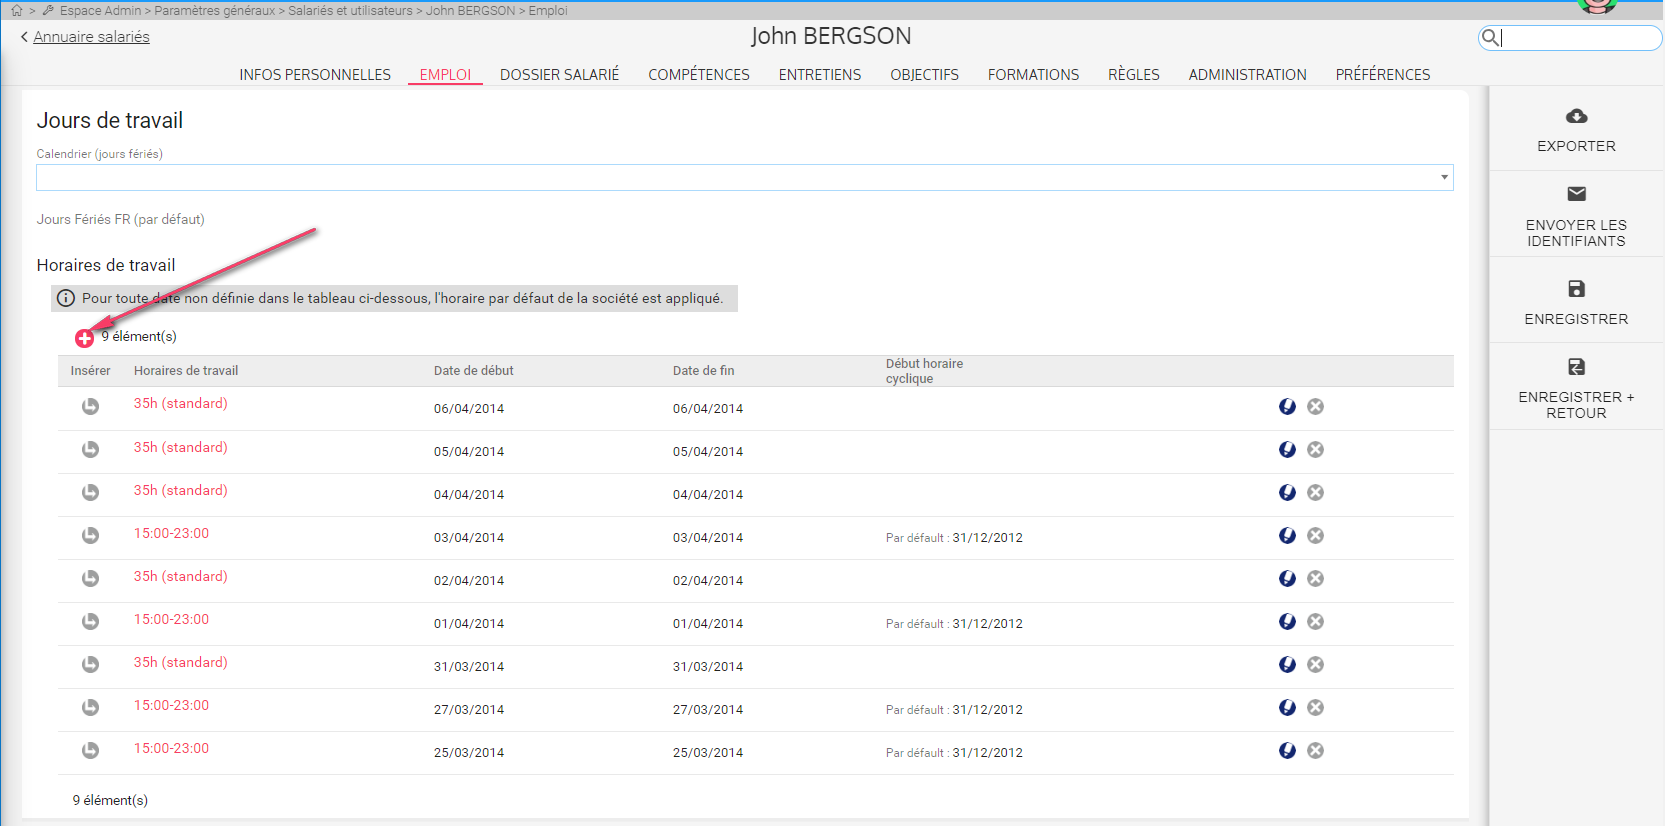Edit the schedule row dated 27/03/2014
The image size is (1665, 826).
(x=1287, y=707)
